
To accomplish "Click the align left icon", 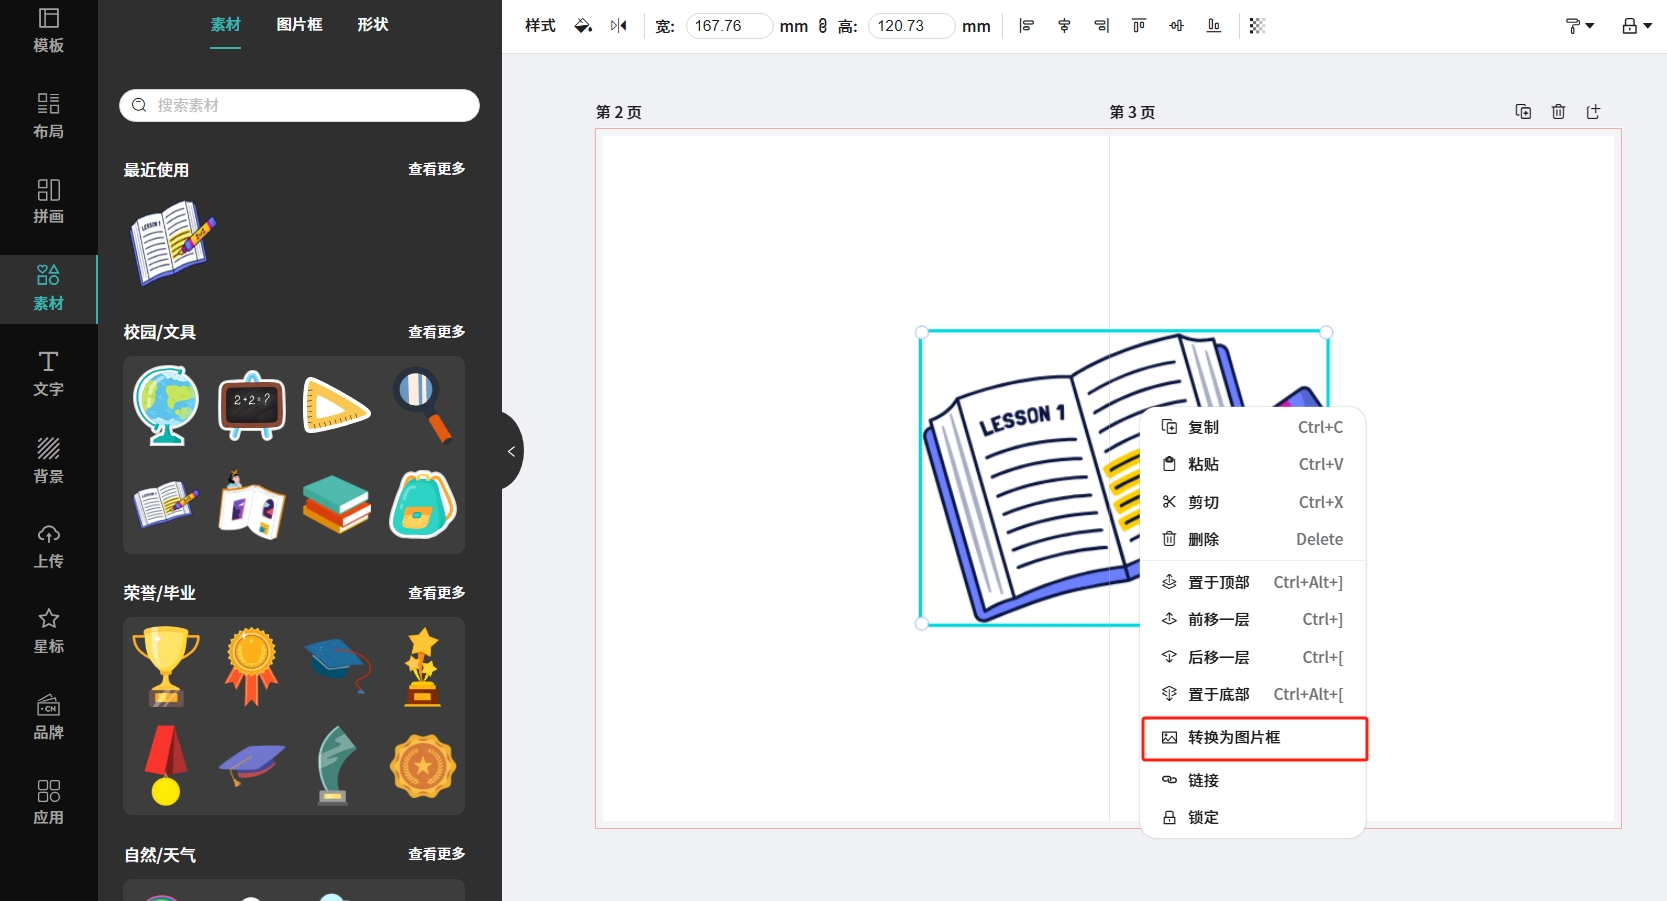I will tap(1026, 26).
